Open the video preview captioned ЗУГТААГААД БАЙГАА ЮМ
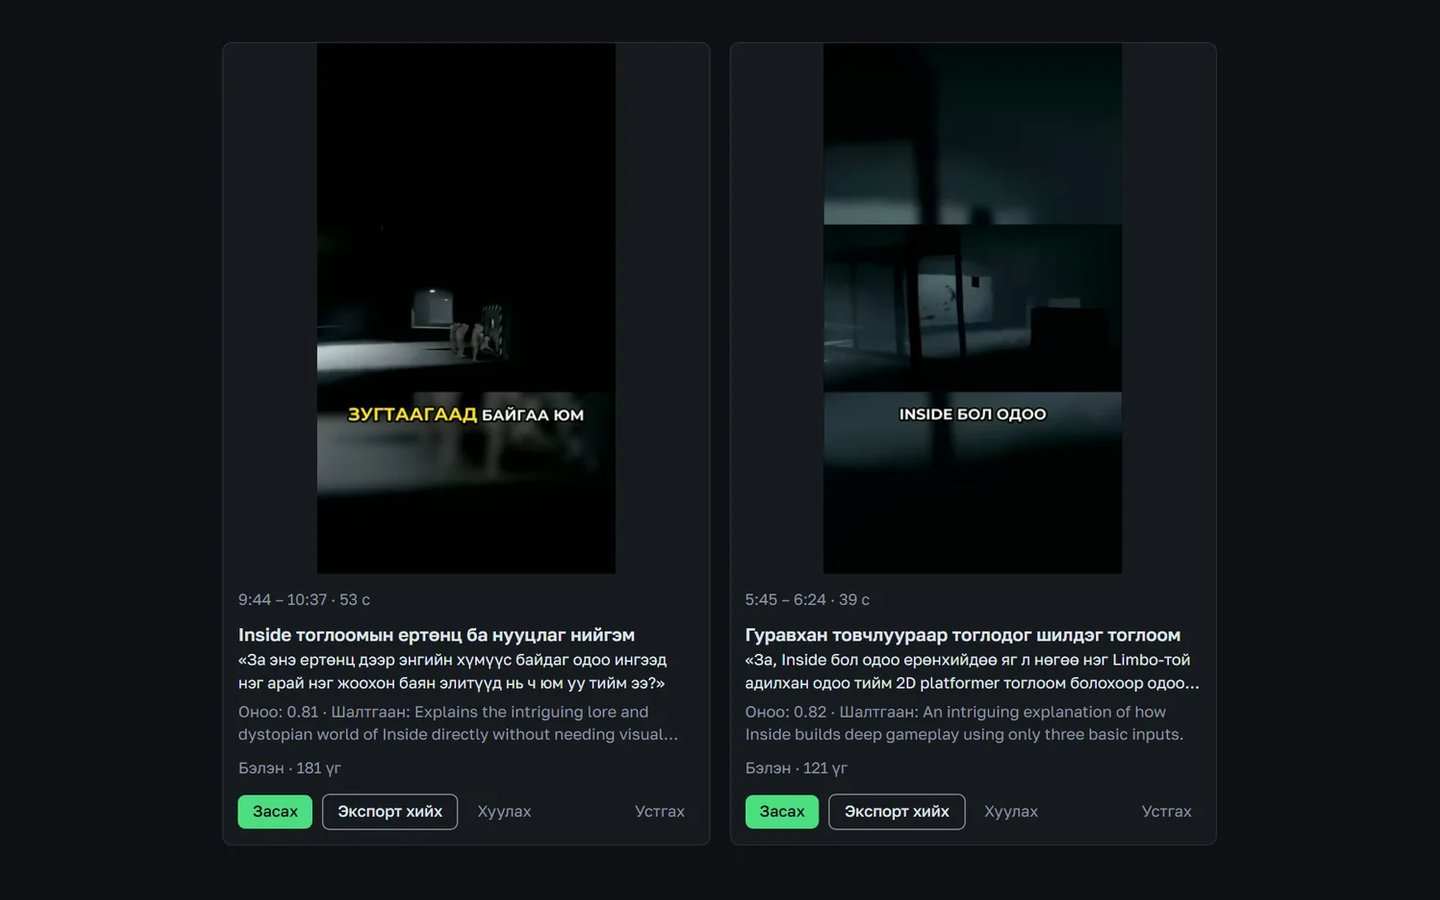Screen dimensions: 1440x900 pyautogui.click(x=466, y=308)
